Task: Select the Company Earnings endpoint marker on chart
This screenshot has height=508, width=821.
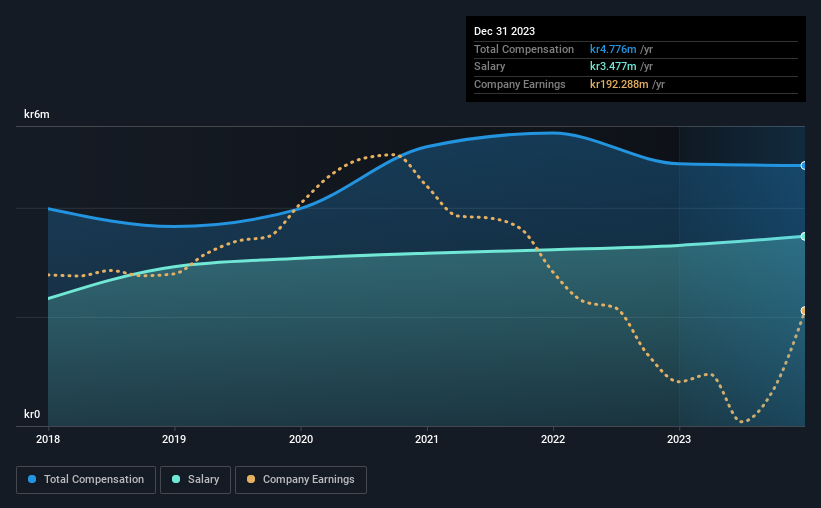Action: (x=804, y=311)
